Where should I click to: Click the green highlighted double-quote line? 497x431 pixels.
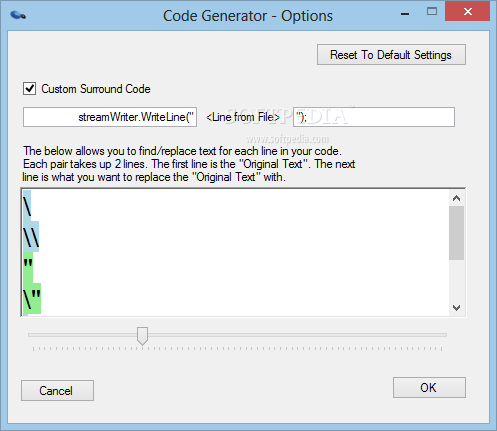28,267
